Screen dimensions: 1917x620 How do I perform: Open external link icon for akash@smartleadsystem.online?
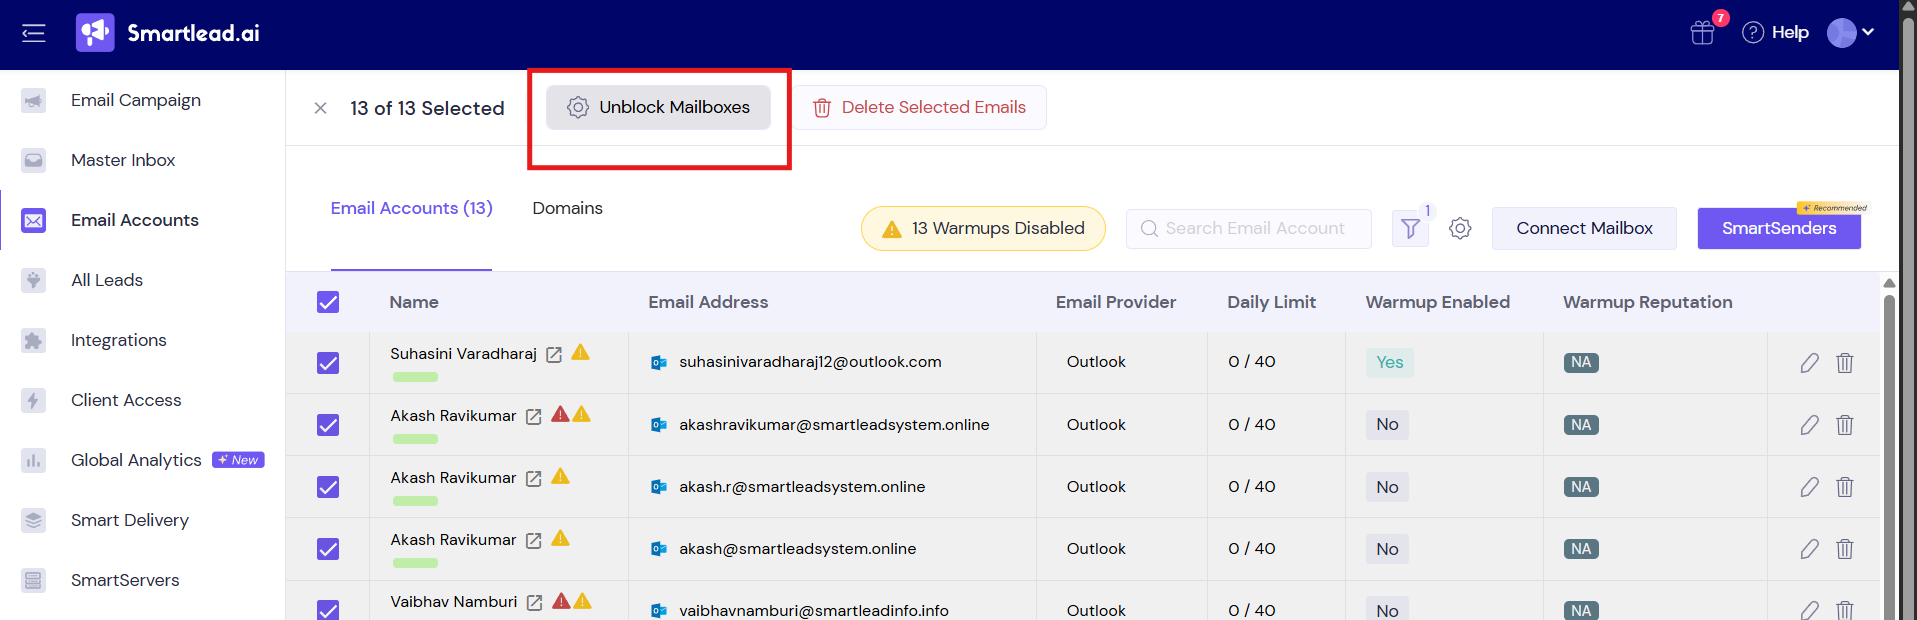click(534, 540)
